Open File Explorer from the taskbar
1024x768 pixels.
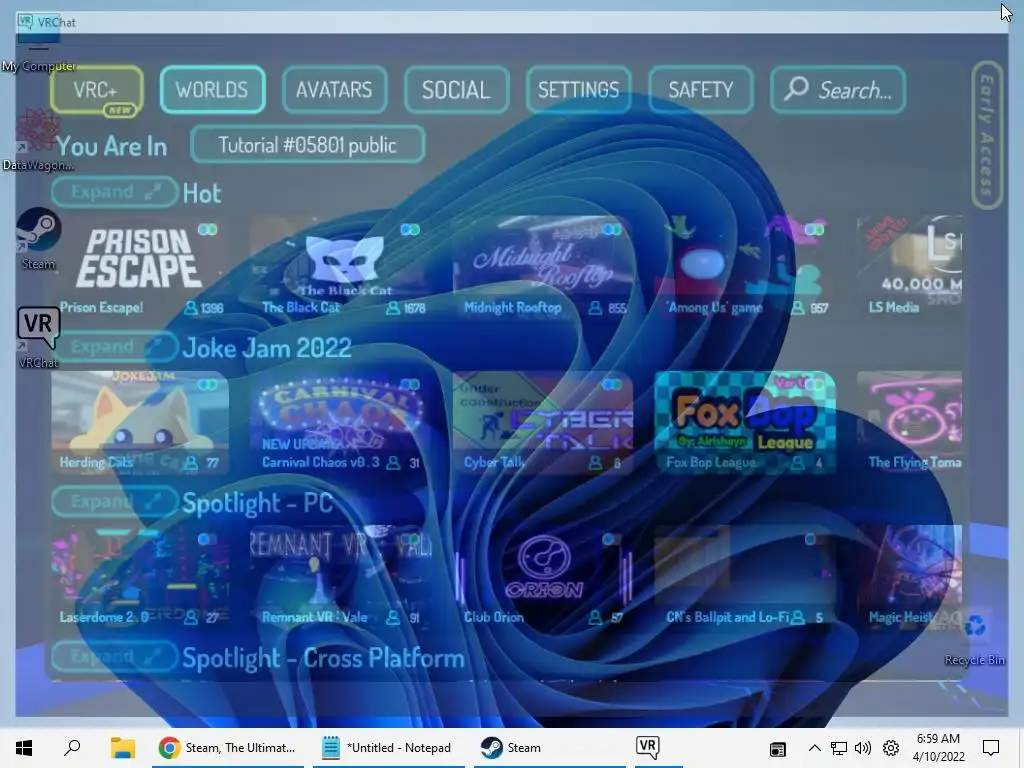[123, 748]
